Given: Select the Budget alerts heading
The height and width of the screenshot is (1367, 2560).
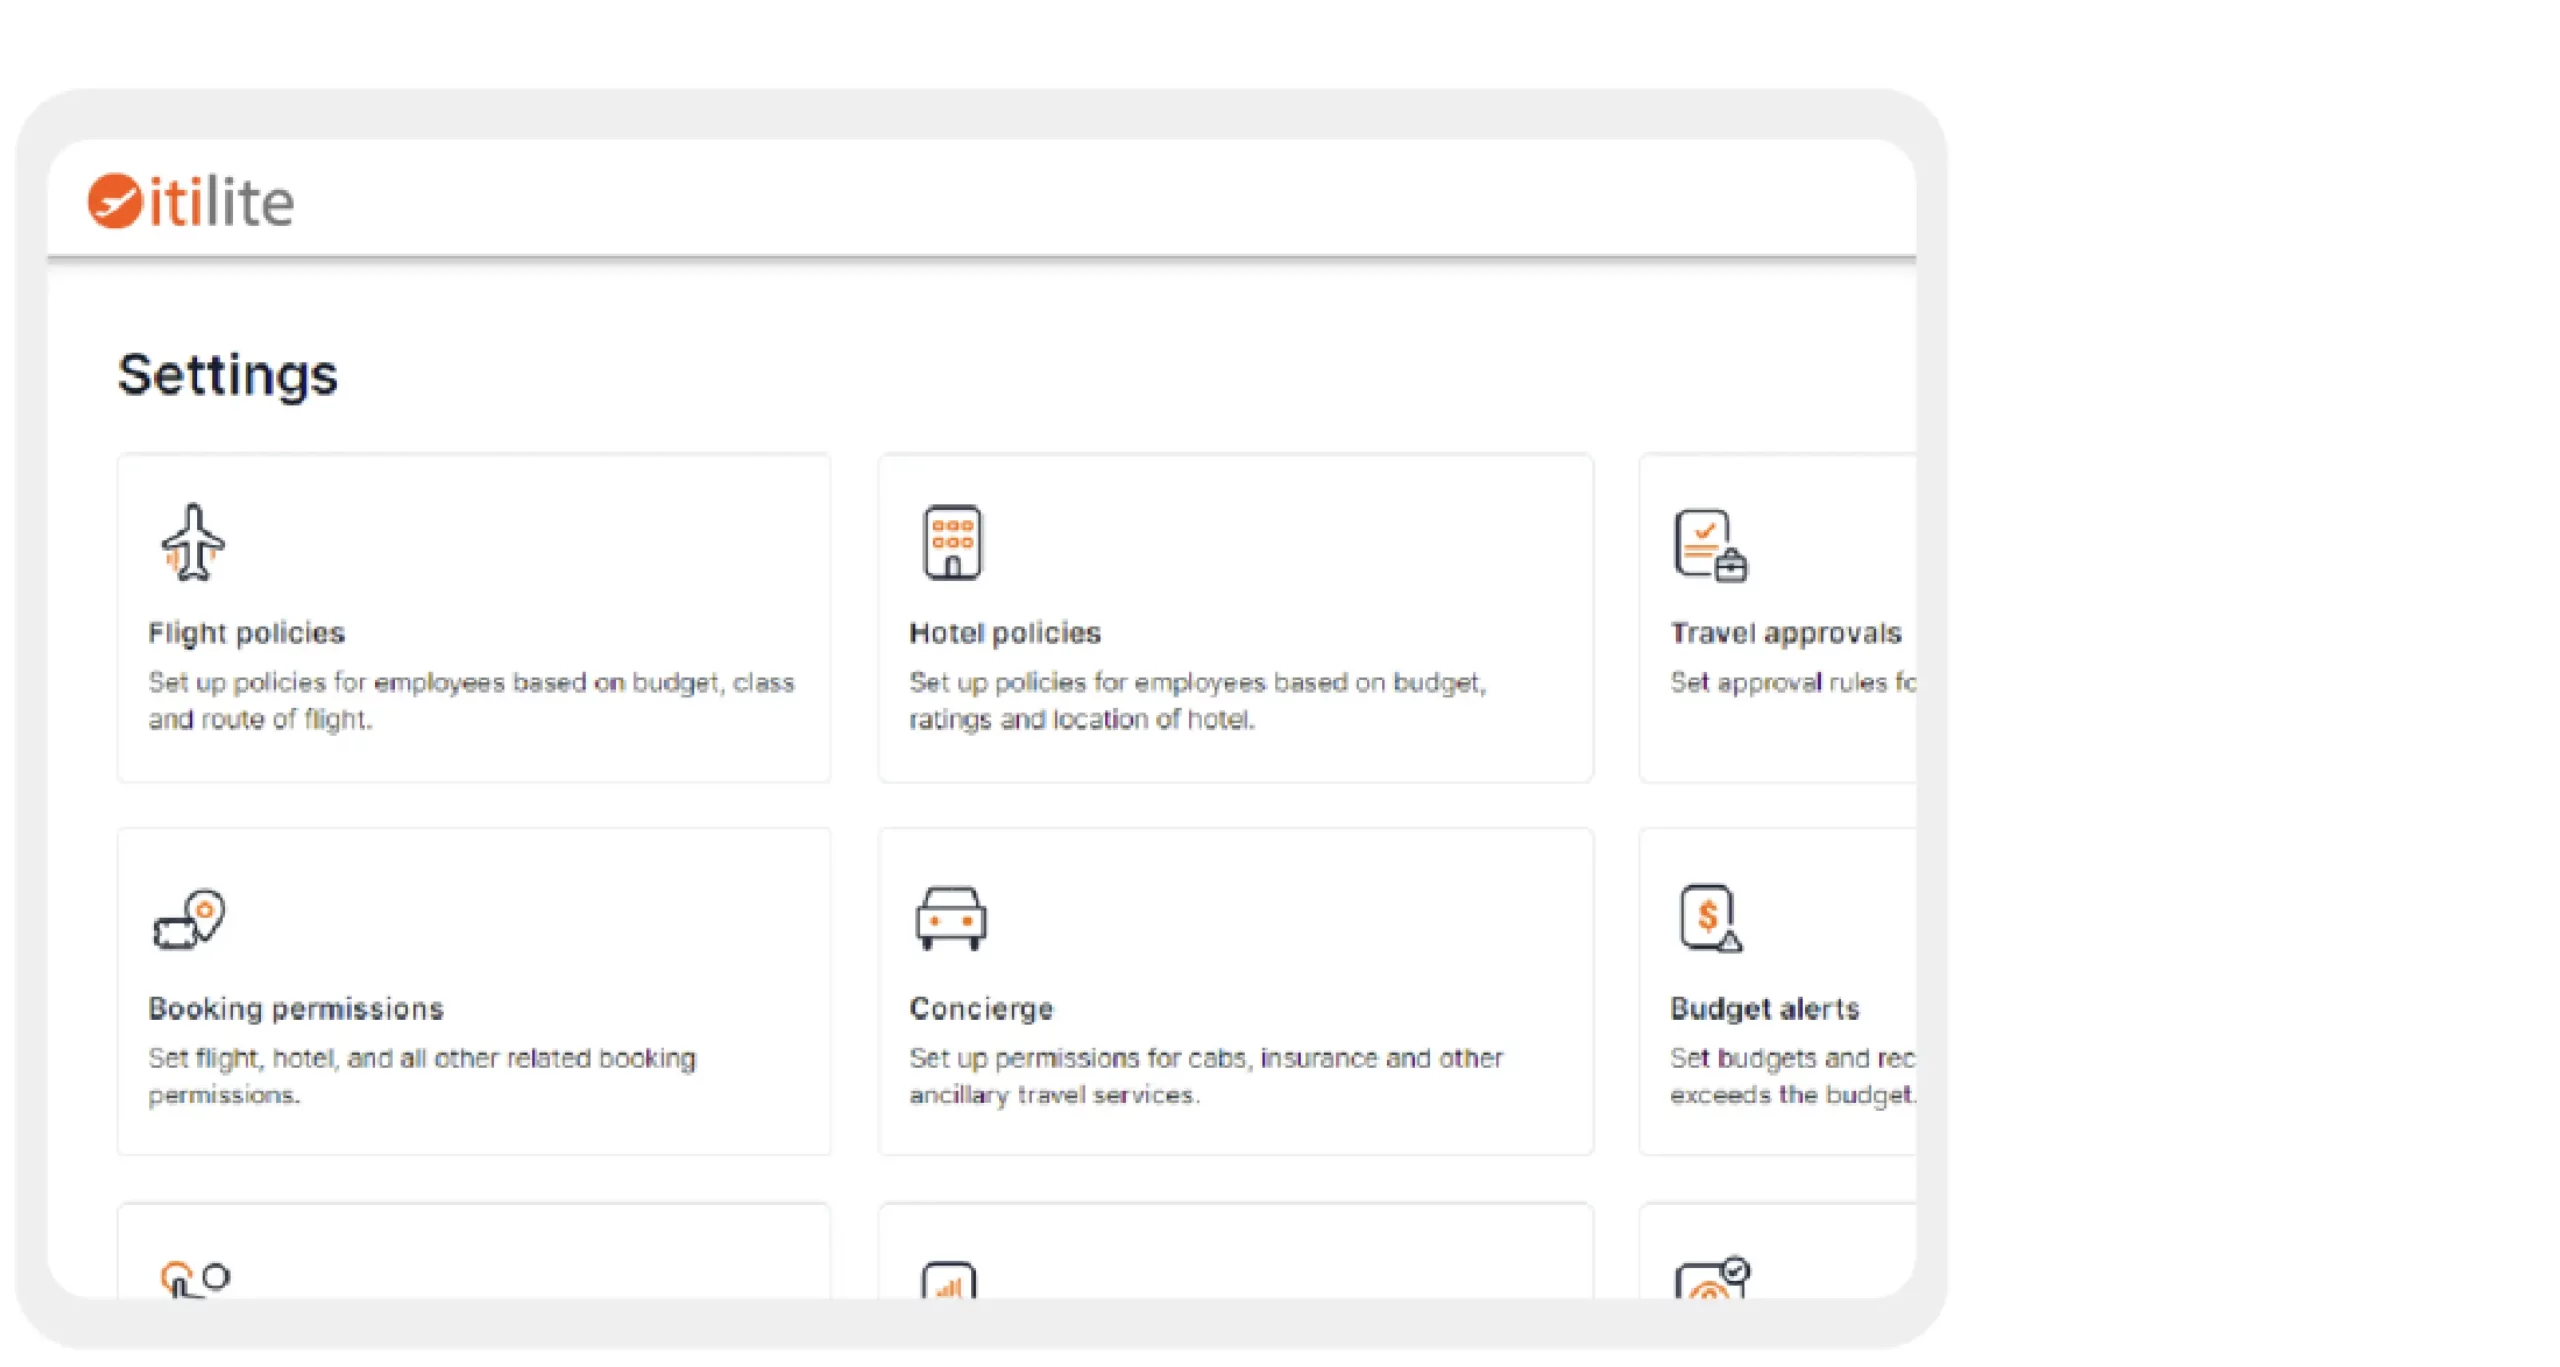Looking at the screenshot, I should (1765, 1008).
